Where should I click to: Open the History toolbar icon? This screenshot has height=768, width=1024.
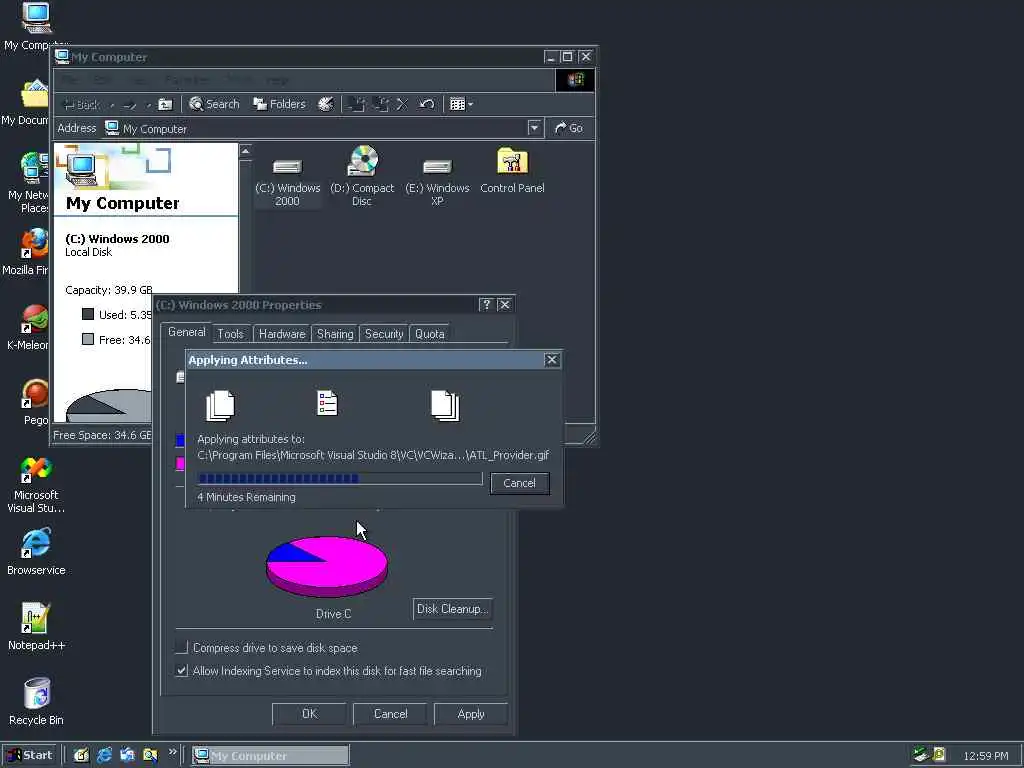[x=325, y=104]
